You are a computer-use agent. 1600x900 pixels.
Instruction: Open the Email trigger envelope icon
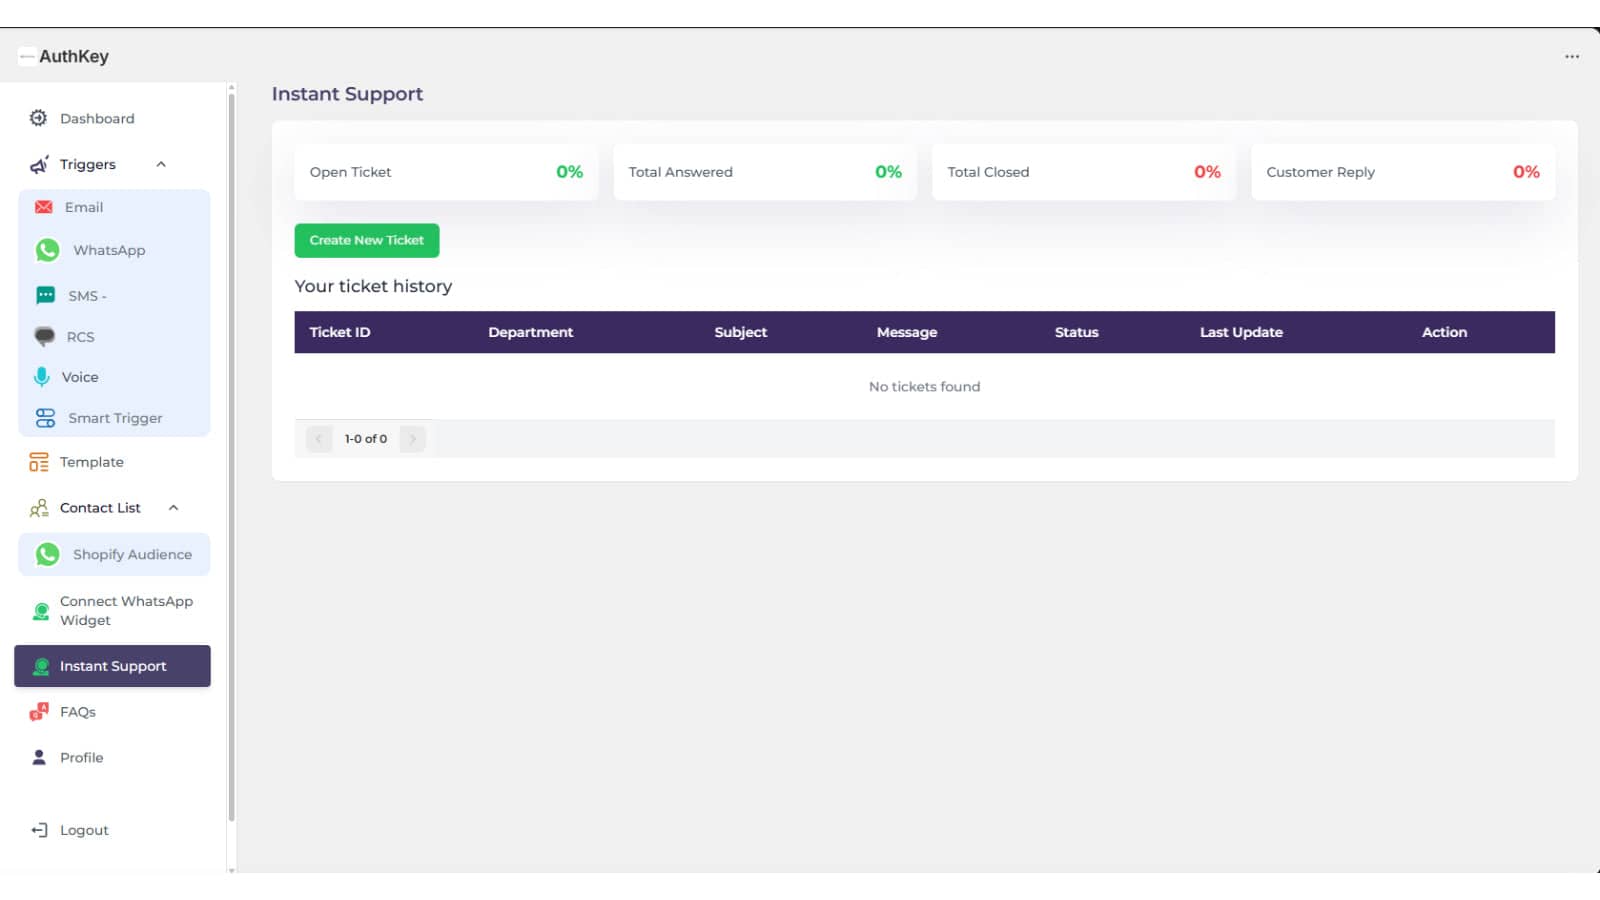point(44,207)
